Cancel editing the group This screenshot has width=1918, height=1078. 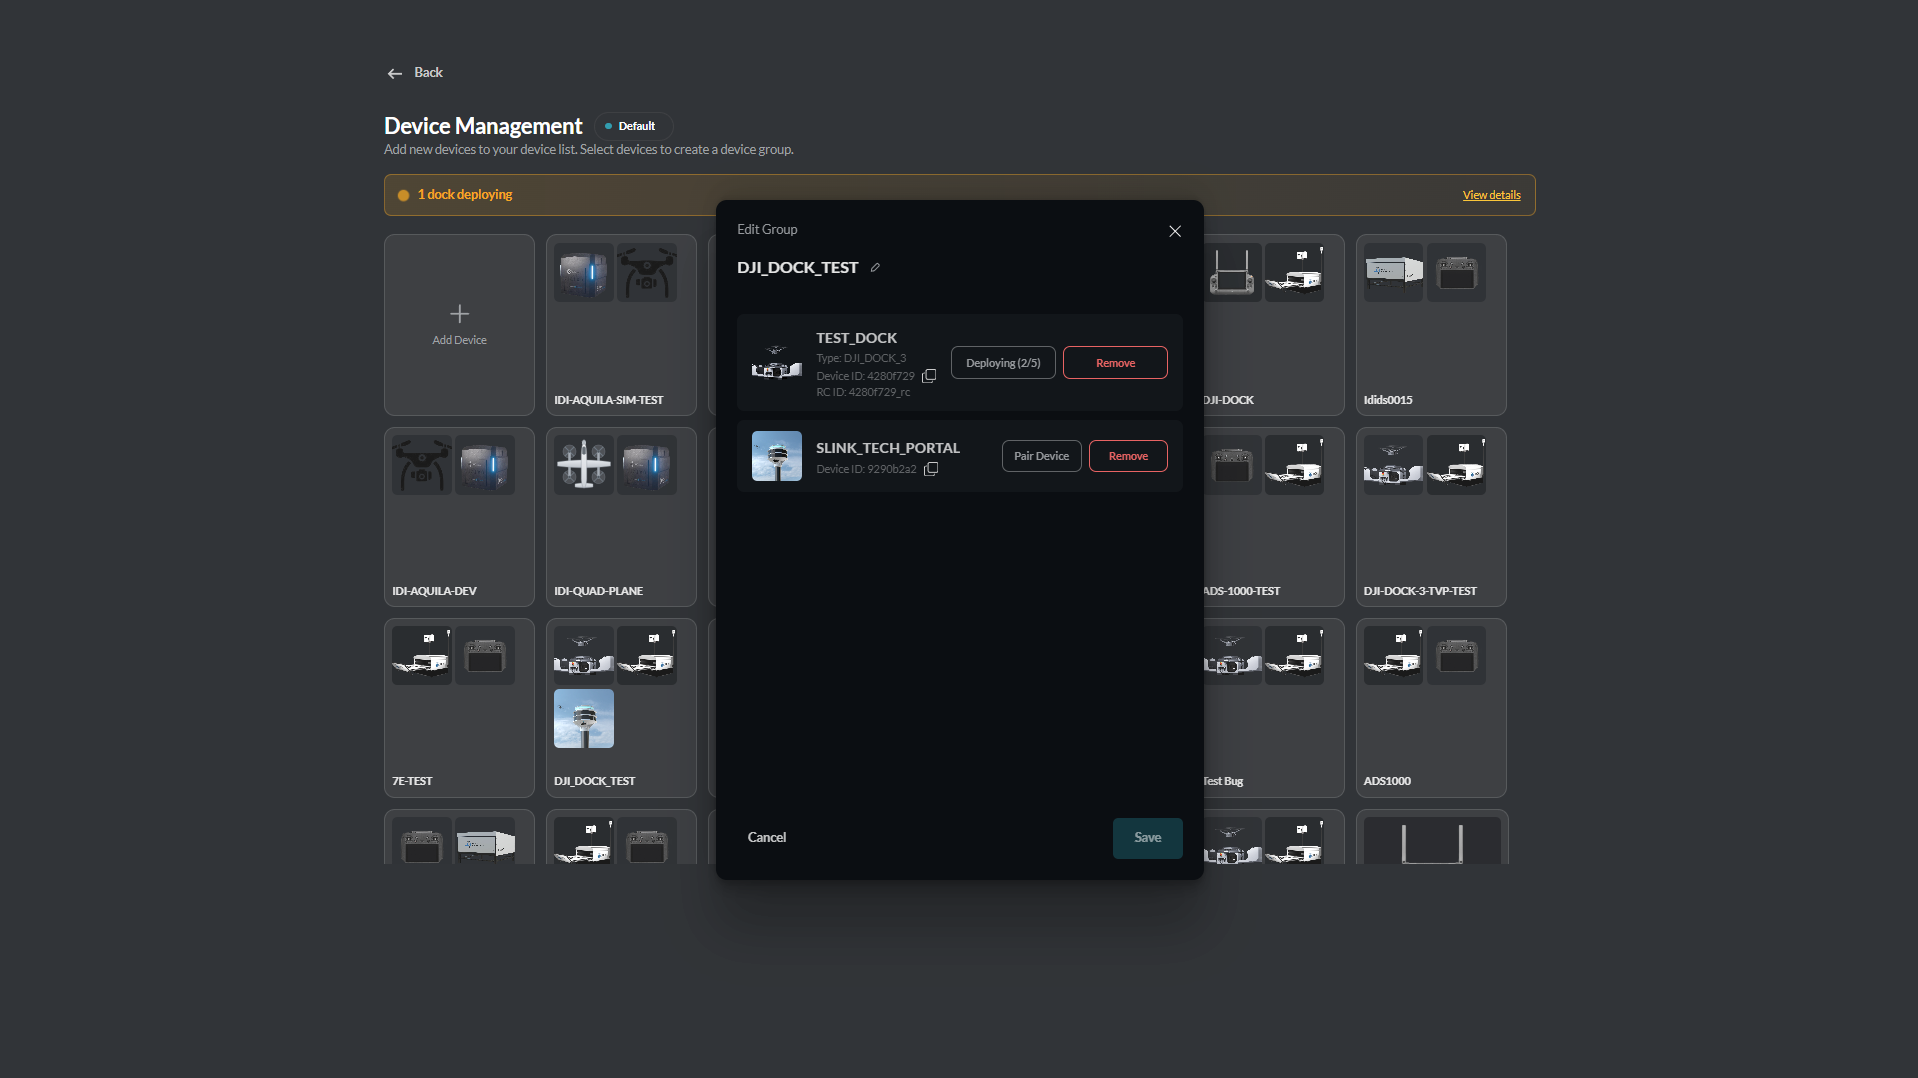tap(767, 838)
